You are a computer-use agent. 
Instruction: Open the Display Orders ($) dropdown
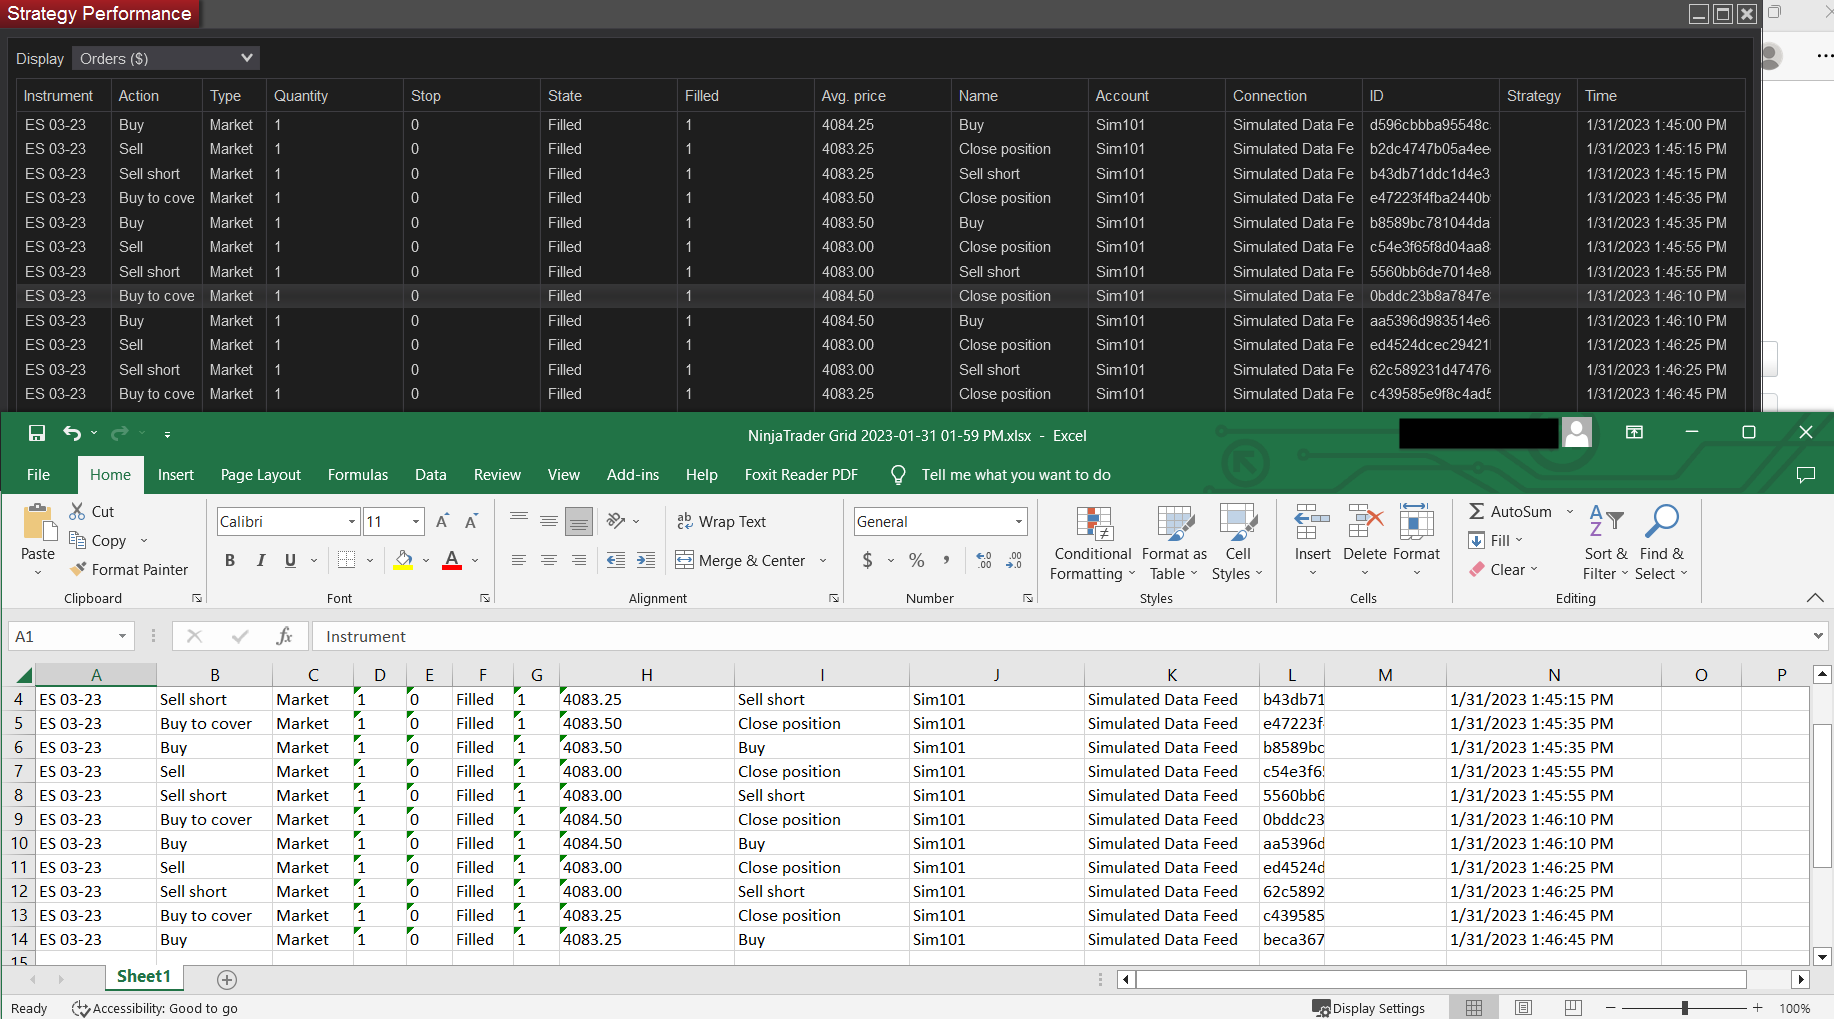pyautogui.click(x=166, y=58)
